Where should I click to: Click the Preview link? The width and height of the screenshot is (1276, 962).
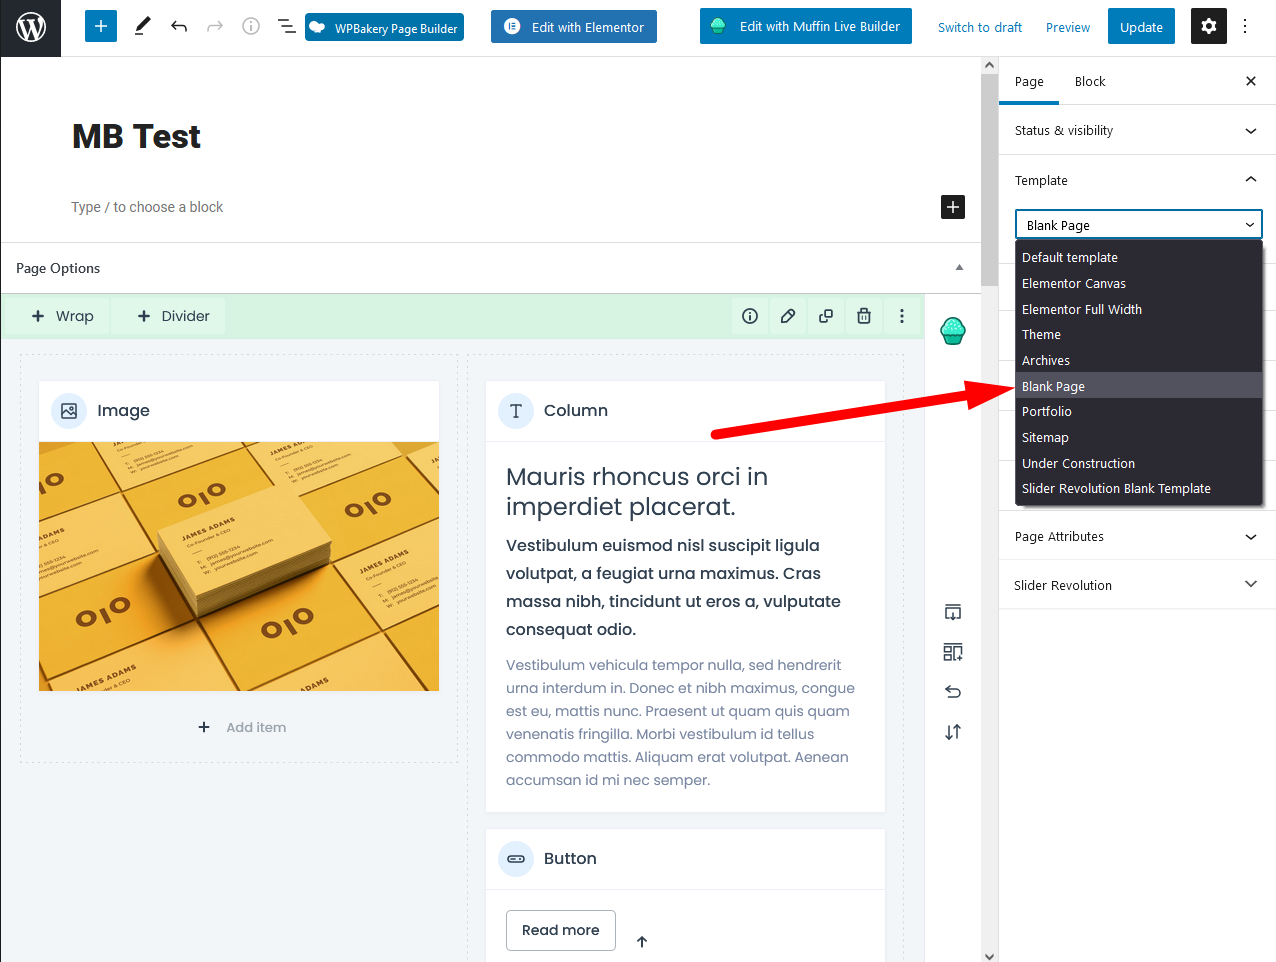click(x=1068, y=27)
